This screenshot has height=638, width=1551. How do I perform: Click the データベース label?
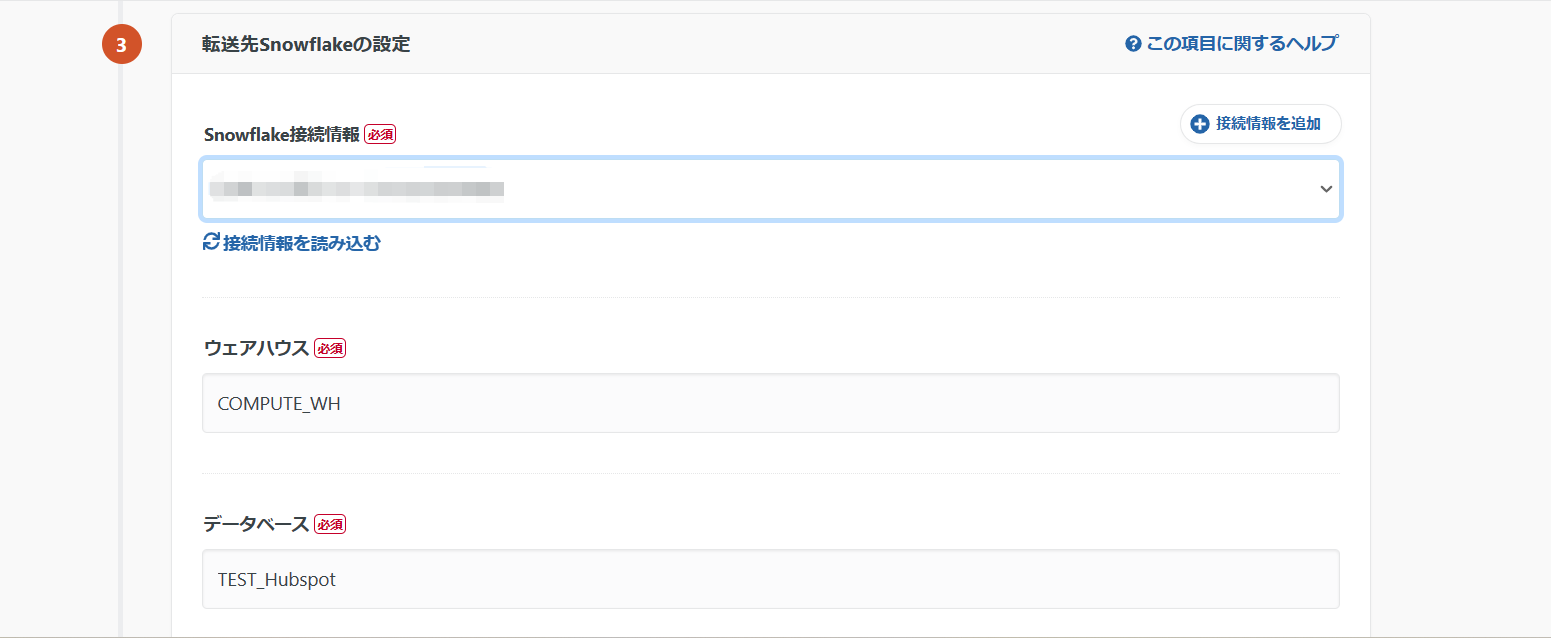pos(256,524)
